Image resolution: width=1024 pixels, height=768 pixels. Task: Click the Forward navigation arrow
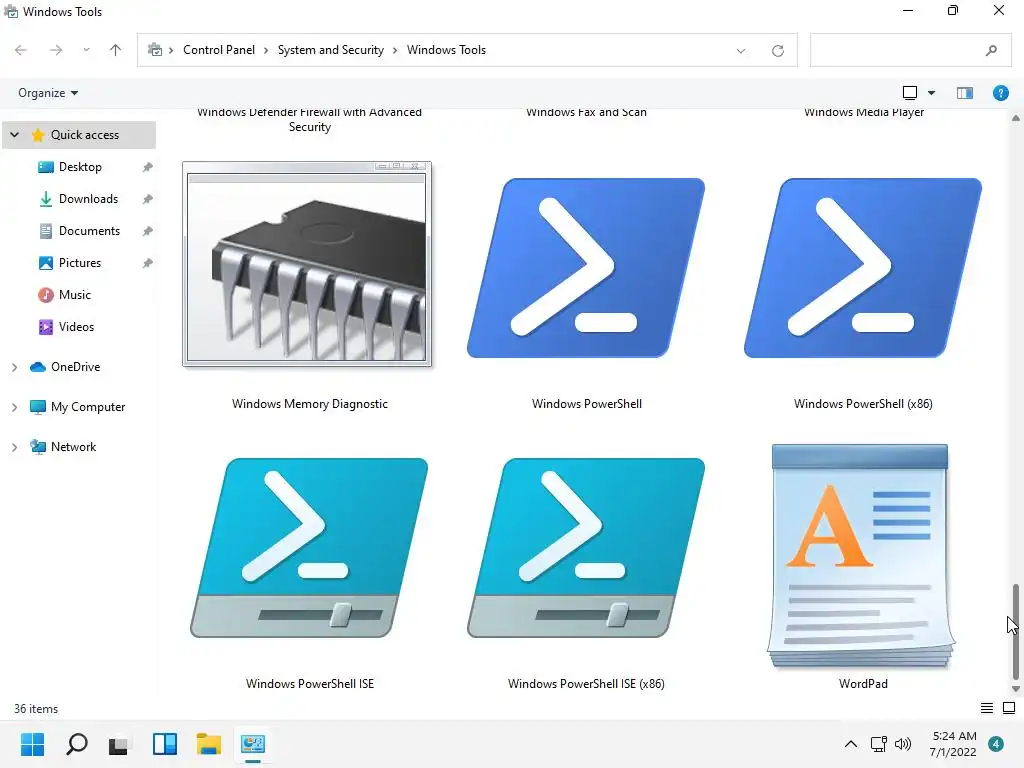pos(56,50)
